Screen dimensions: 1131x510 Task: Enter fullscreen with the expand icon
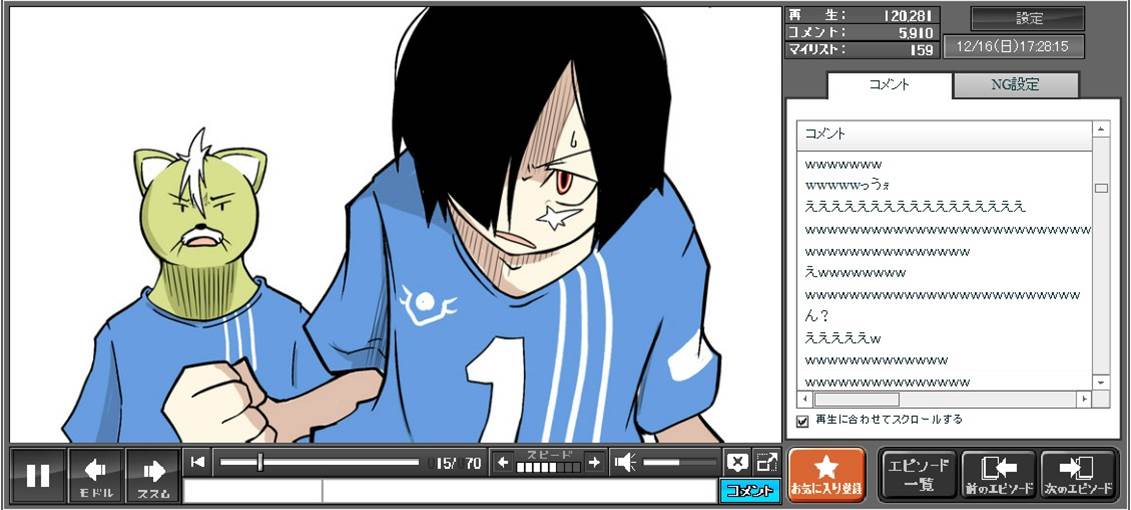[x=766, y=462]
